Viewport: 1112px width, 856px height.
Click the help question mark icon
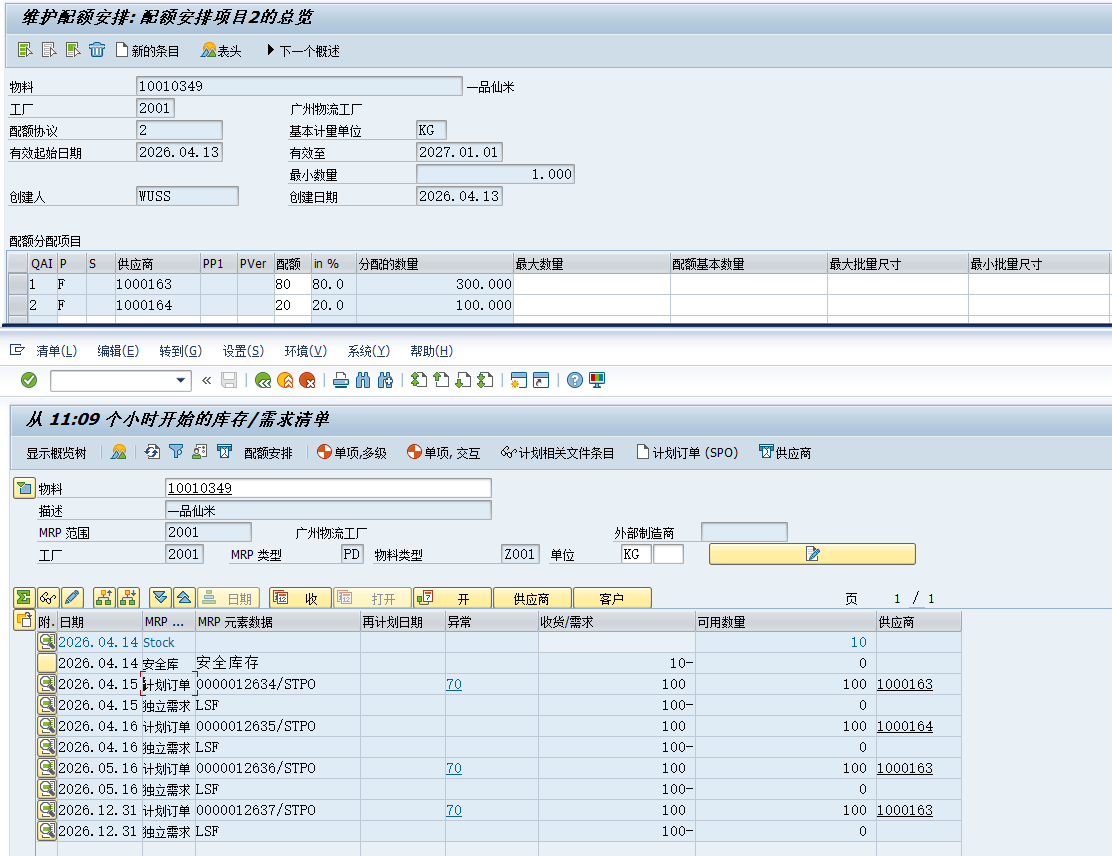(575, 380)
